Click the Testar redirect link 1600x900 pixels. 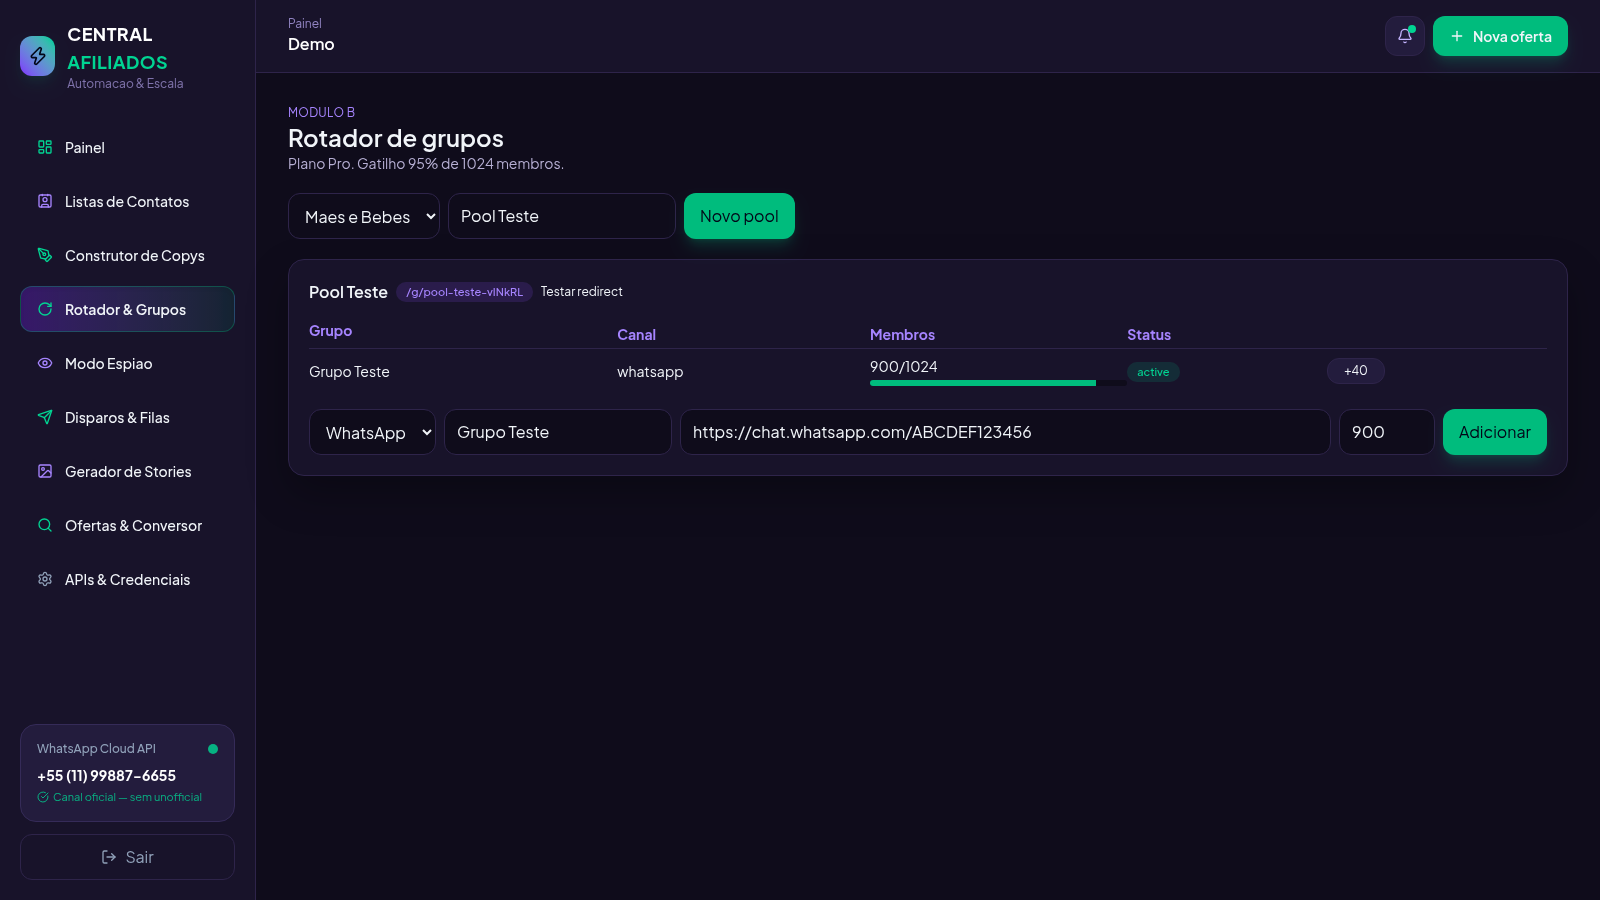click(x=581, y=292)
